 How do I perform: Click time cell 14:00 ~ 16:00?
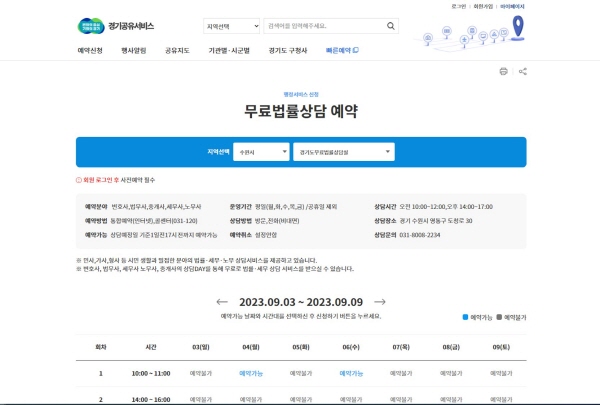151,400
